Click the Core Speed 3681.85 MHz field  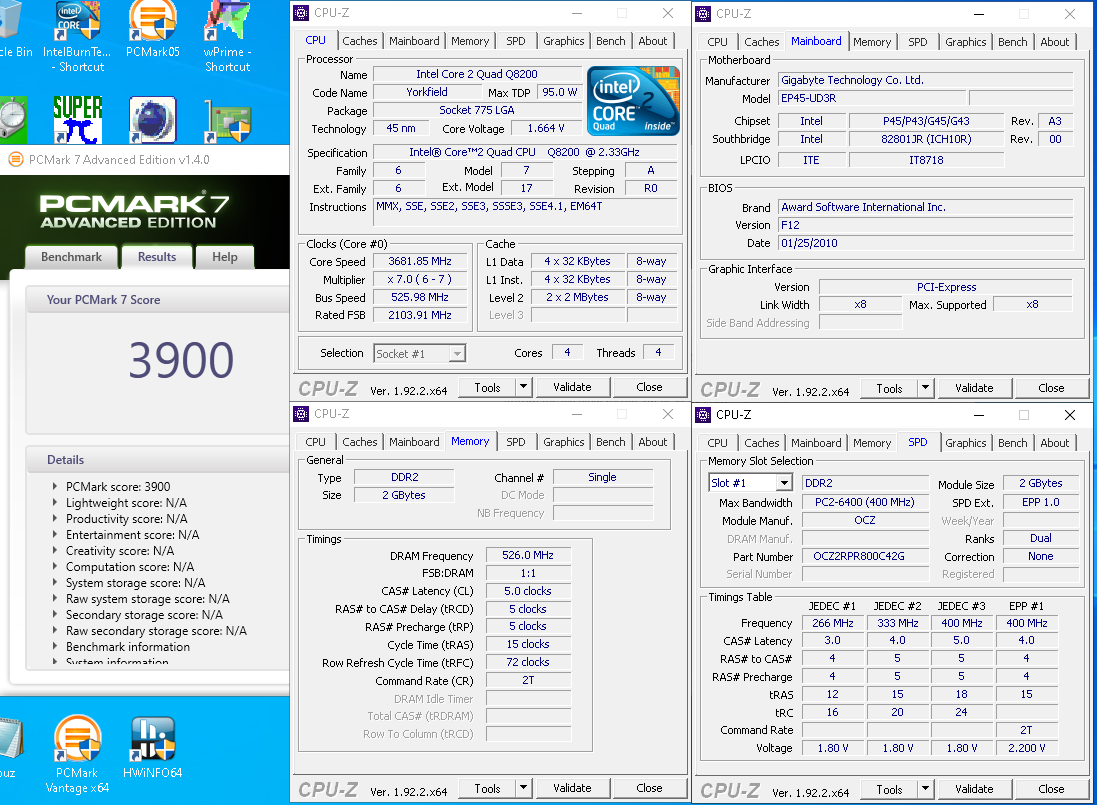[420, 261]
